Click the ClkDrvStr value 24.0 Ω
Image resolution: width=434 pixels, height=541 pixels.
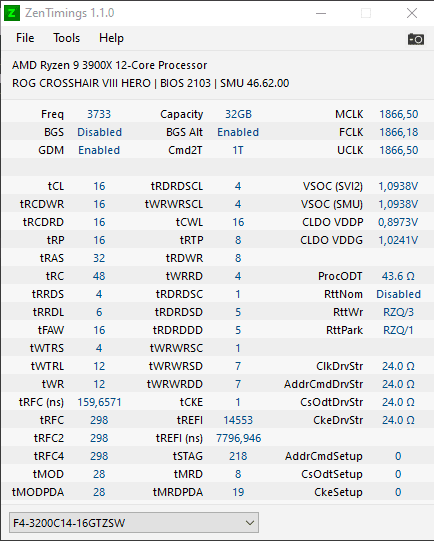(x=398, y=366)
